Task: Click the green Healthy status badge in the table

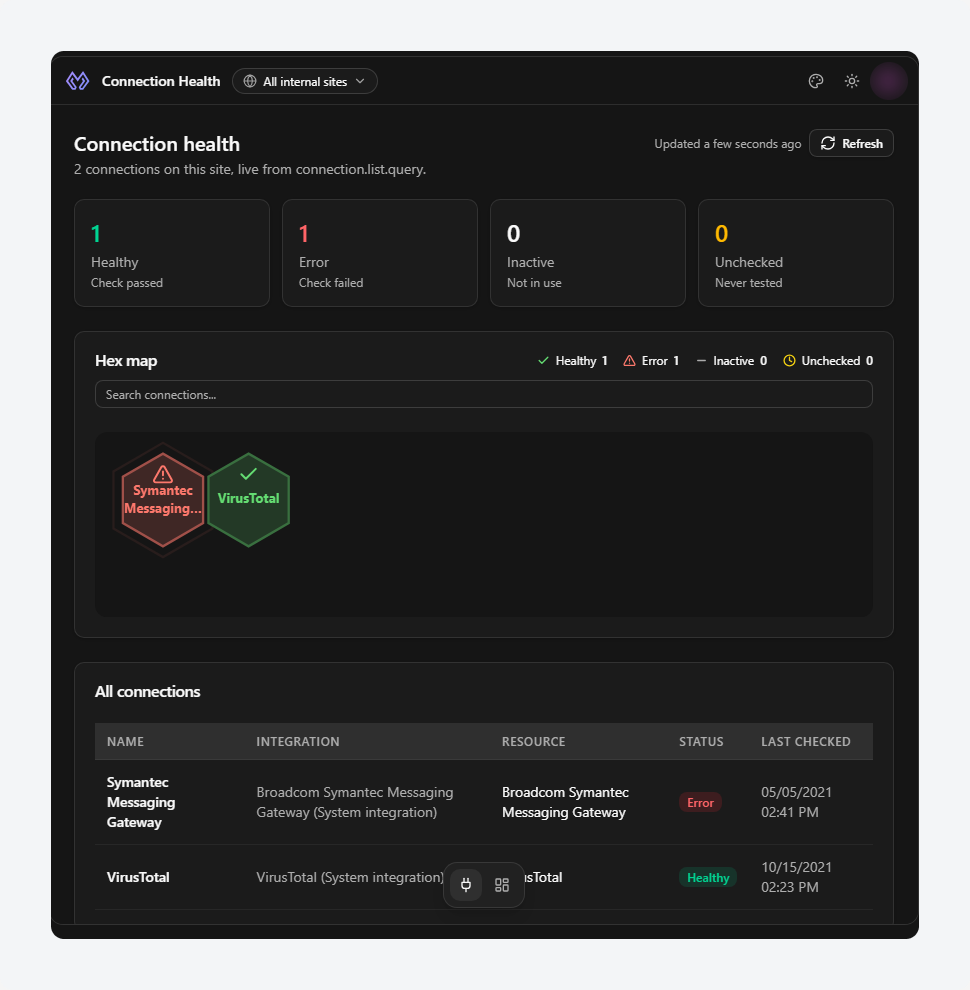Action: click(x=708, y=878)
